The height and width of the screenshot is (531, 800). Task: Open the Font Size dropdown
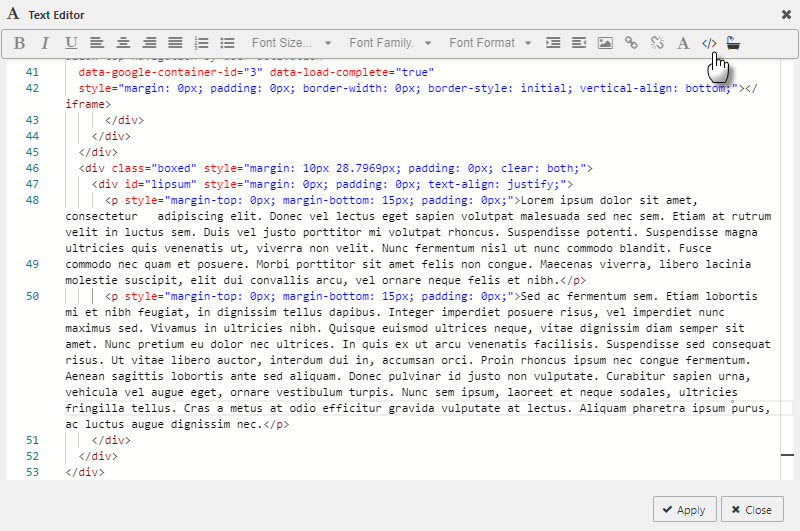click(x=291, y=43)
